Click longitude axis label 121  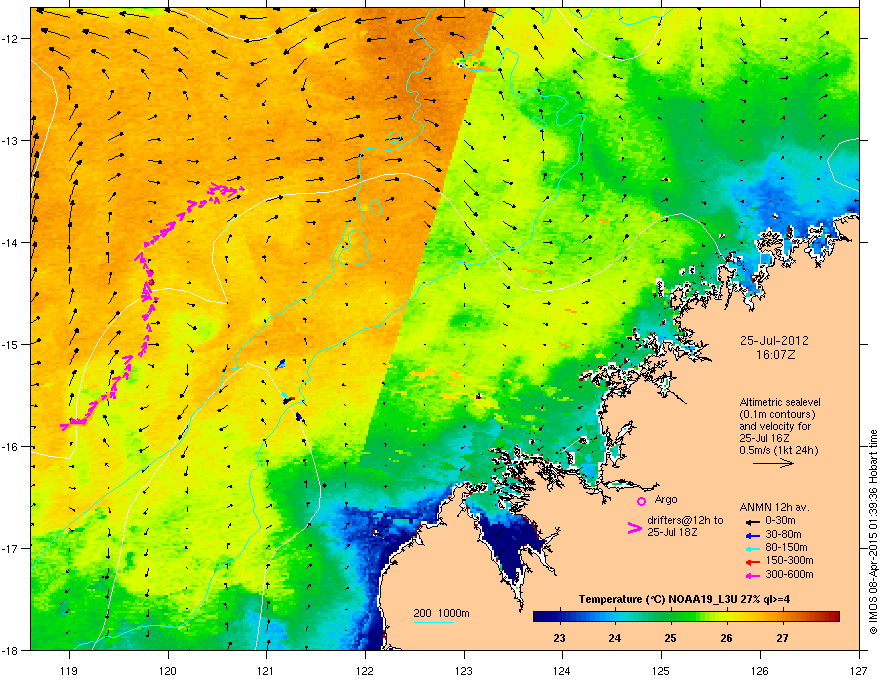click(266, 670)
